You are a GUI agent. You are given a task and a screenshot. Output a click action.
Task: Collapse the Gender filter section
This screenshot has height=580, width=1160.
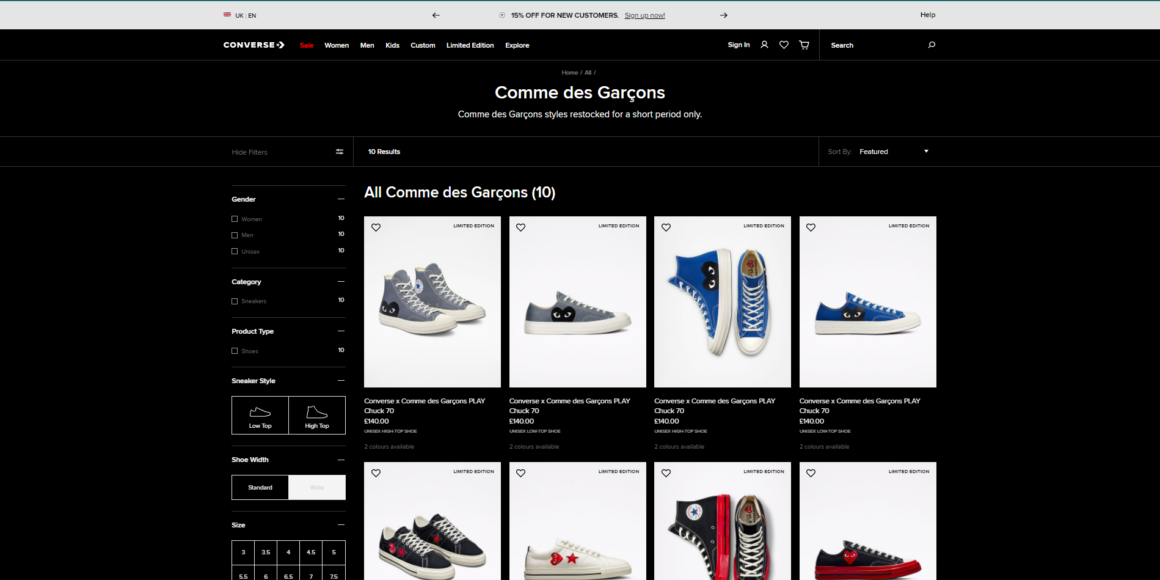pos(340,199)
